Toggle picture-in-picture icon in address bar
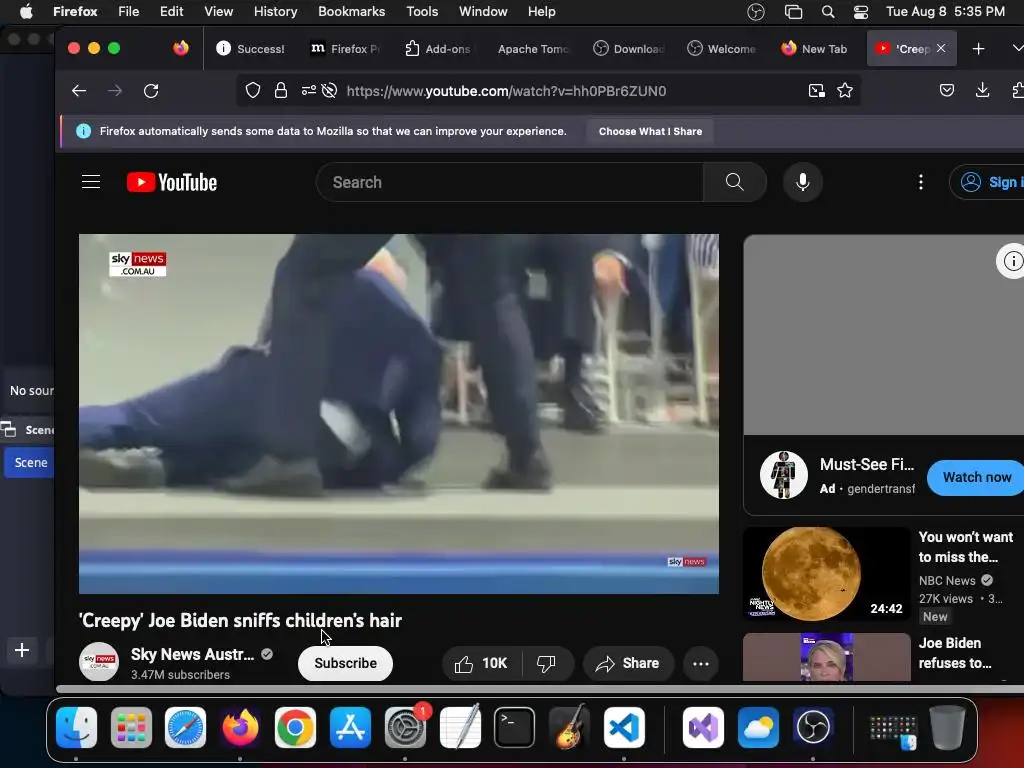 tap(816, 91)
